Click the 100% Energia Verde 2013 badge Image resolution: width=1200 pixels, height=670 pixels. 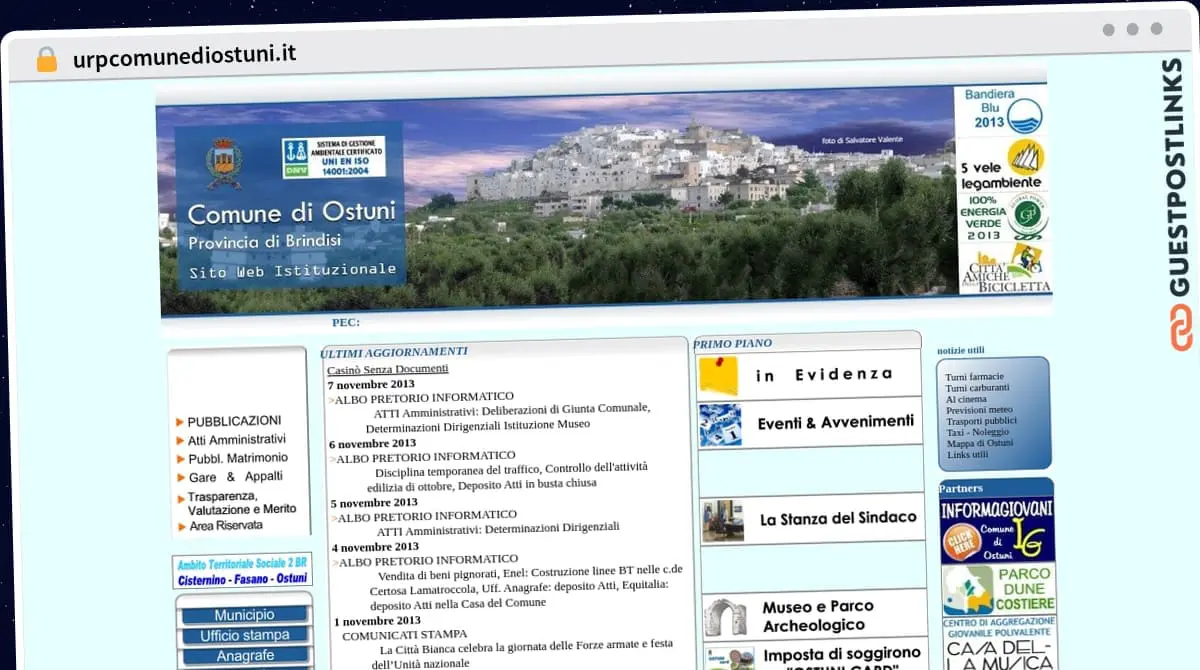pos(1001,216)
